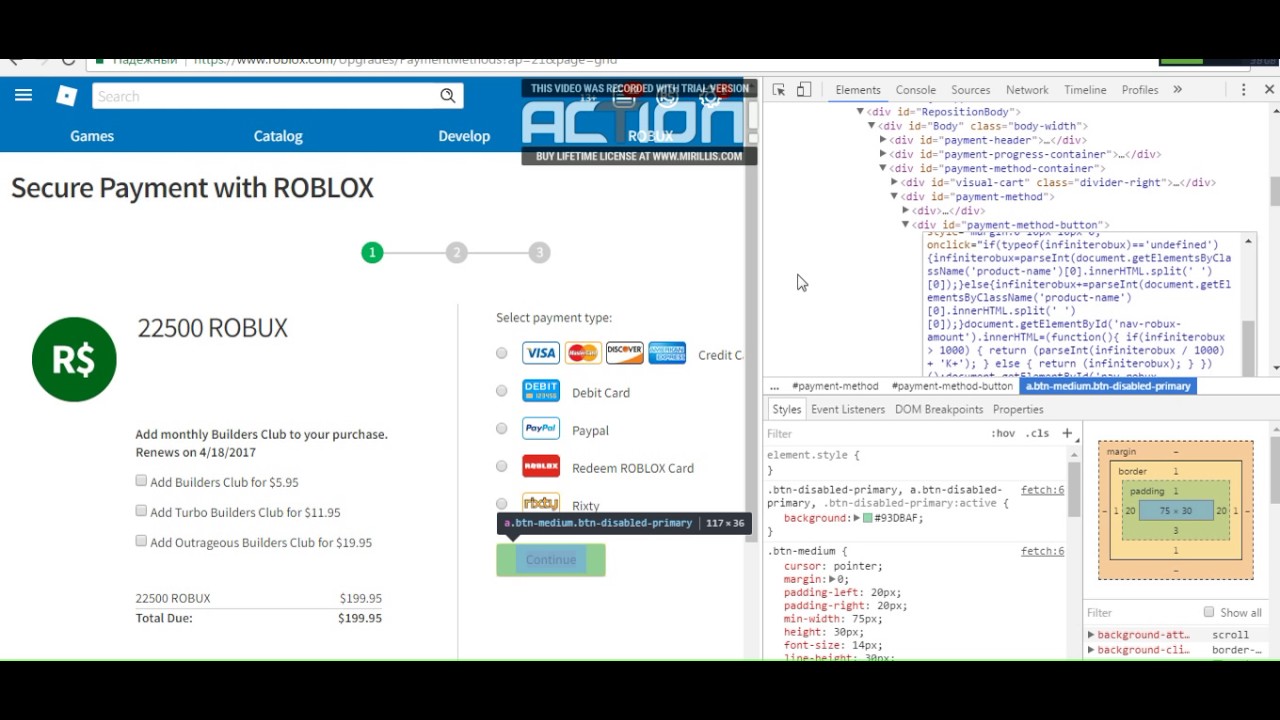This screenshot has width=1280, height=720.
Task: Open the DOM Breakpoints tab
Action: tap(939, 409)
